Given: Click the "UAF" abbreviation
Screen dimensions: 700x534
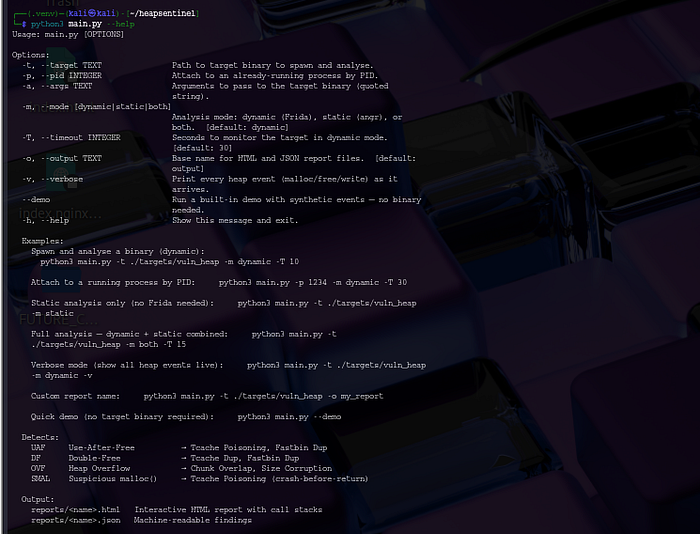Looking at the screenshot, I should 38,447.
